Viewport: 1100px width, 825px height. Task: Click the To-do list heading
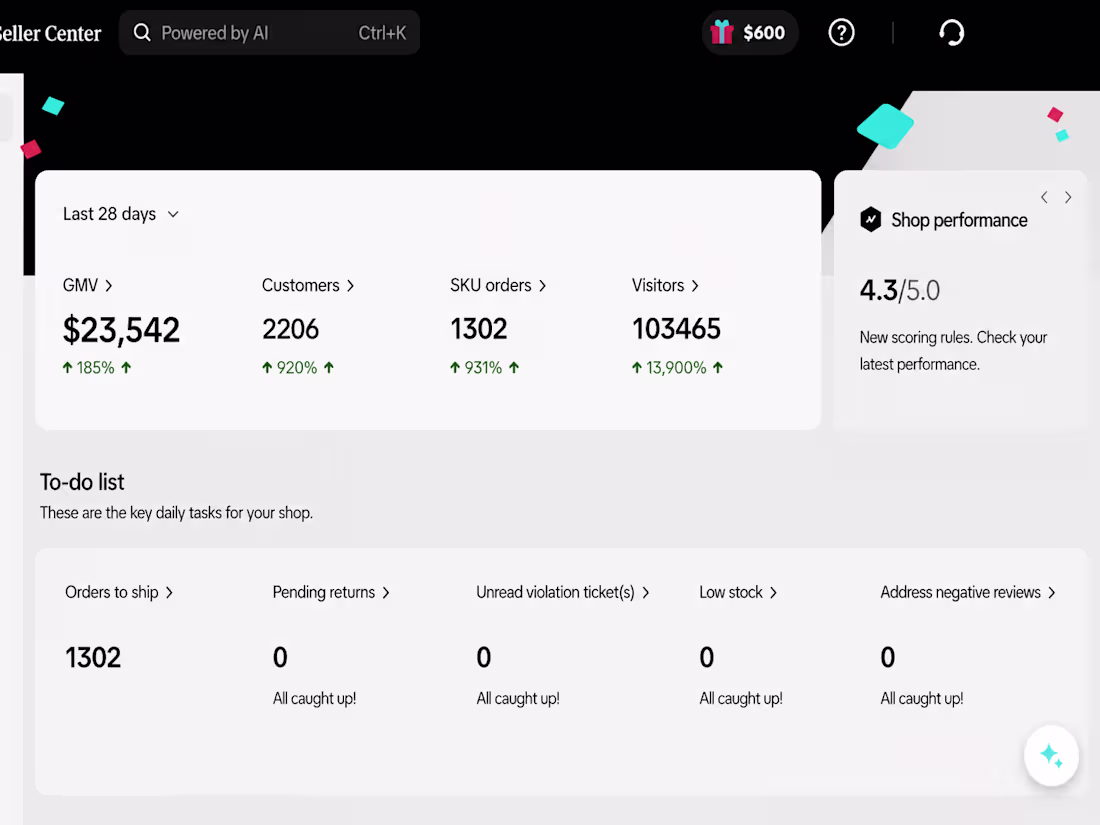tap(82, 482)
